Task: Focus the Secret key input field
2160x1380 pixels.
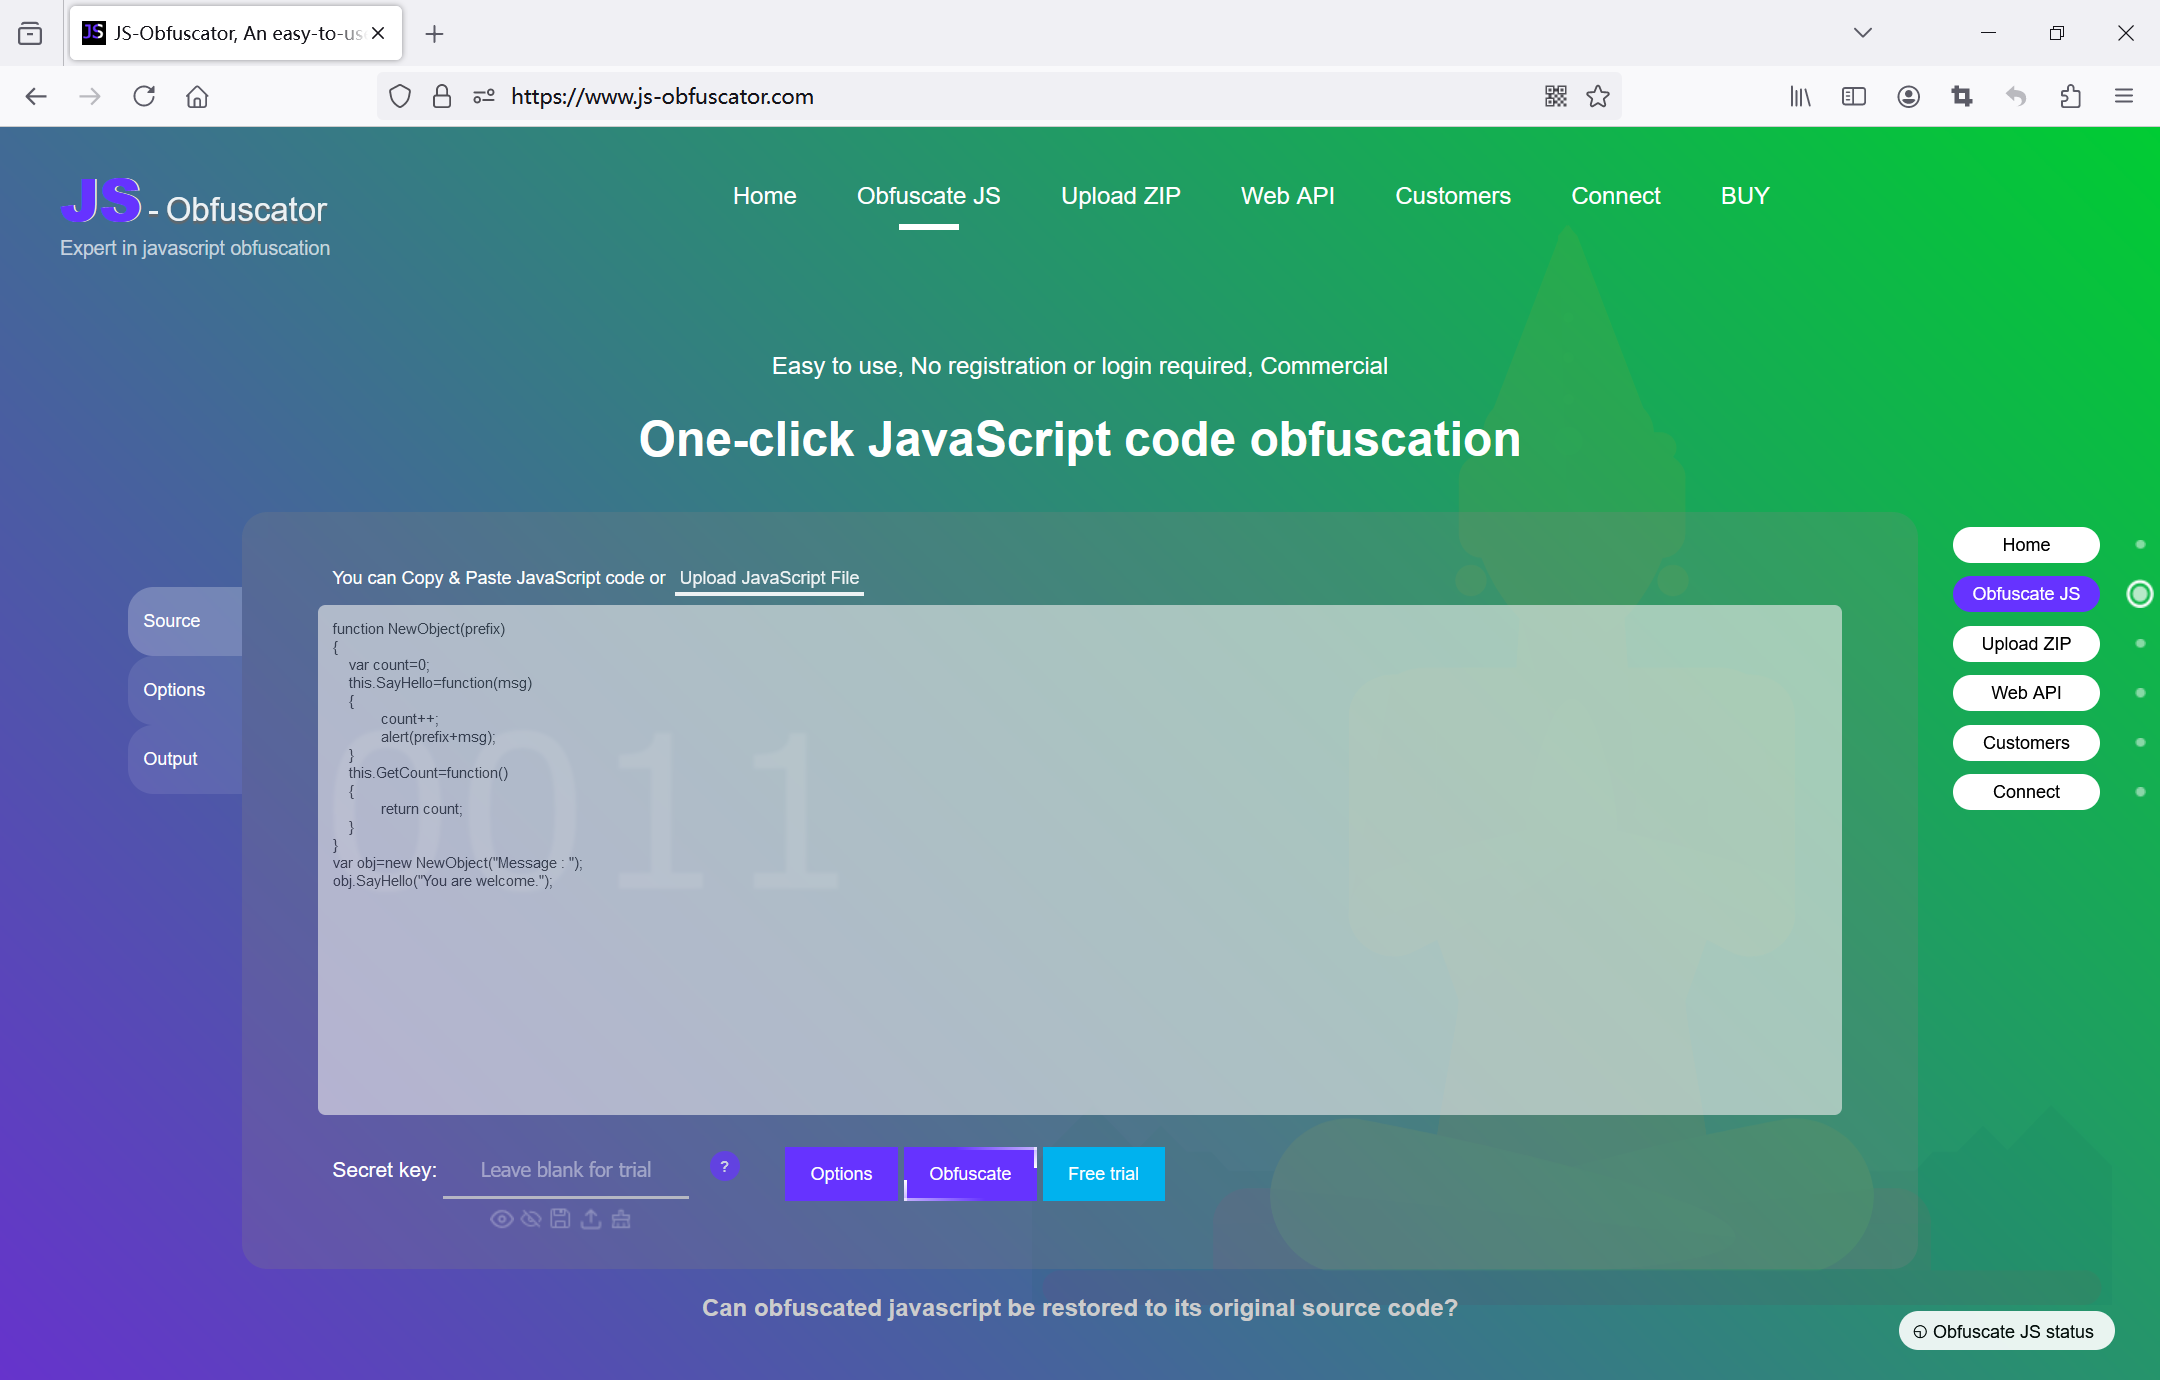Action: [x=565, y=1170]
